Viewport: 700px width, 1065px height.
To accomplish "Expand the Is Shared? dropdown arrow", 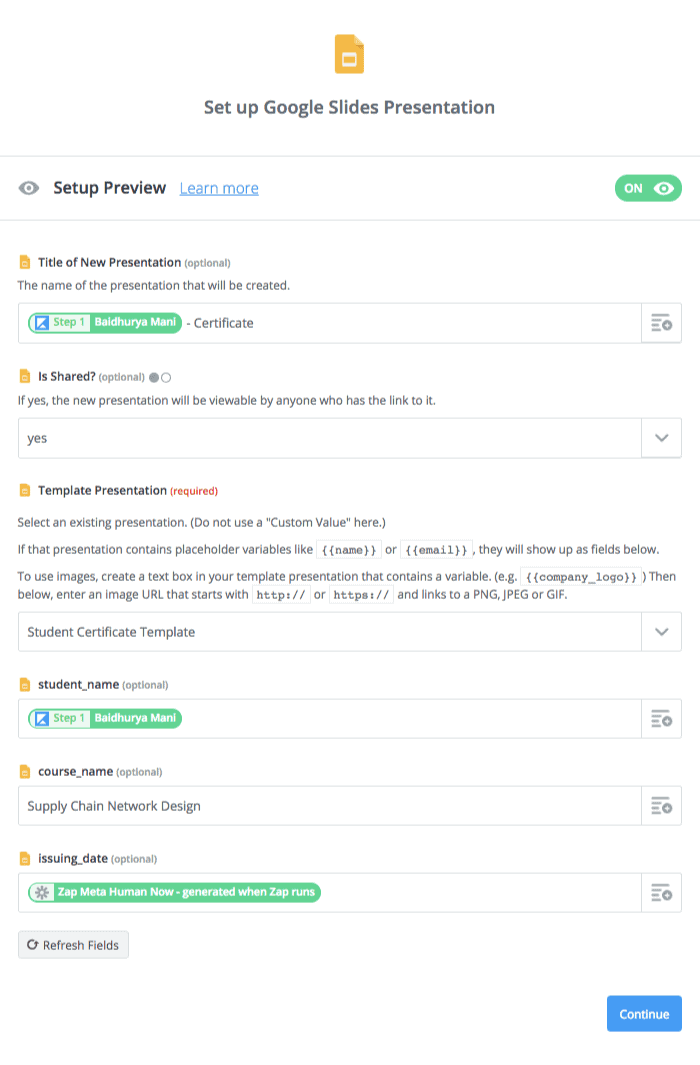I will 661,438.
